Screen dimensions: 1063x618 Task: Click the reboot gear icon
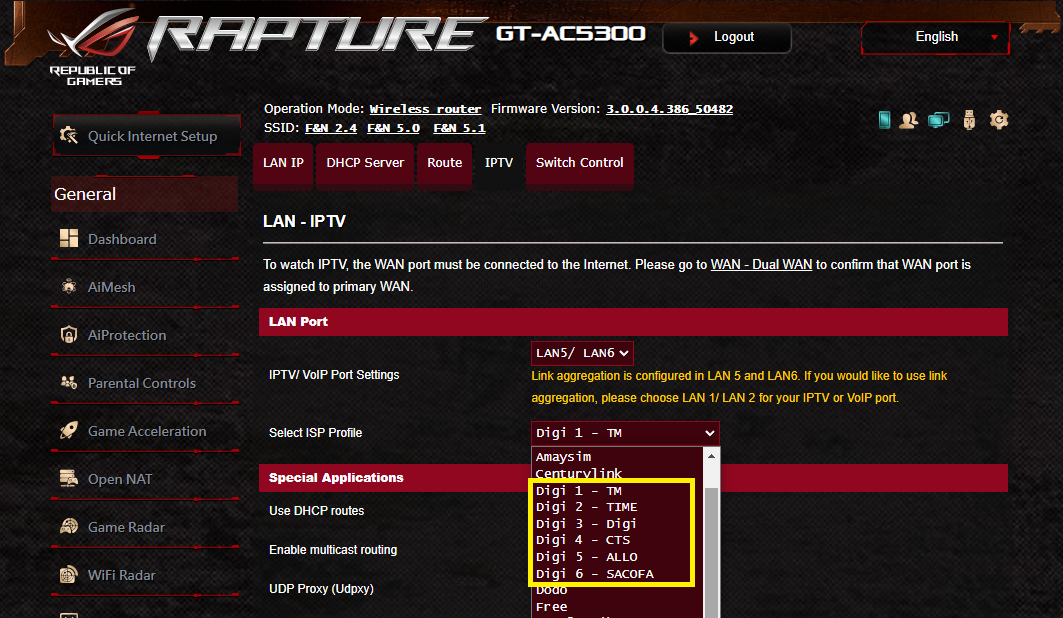click(998, 120)
